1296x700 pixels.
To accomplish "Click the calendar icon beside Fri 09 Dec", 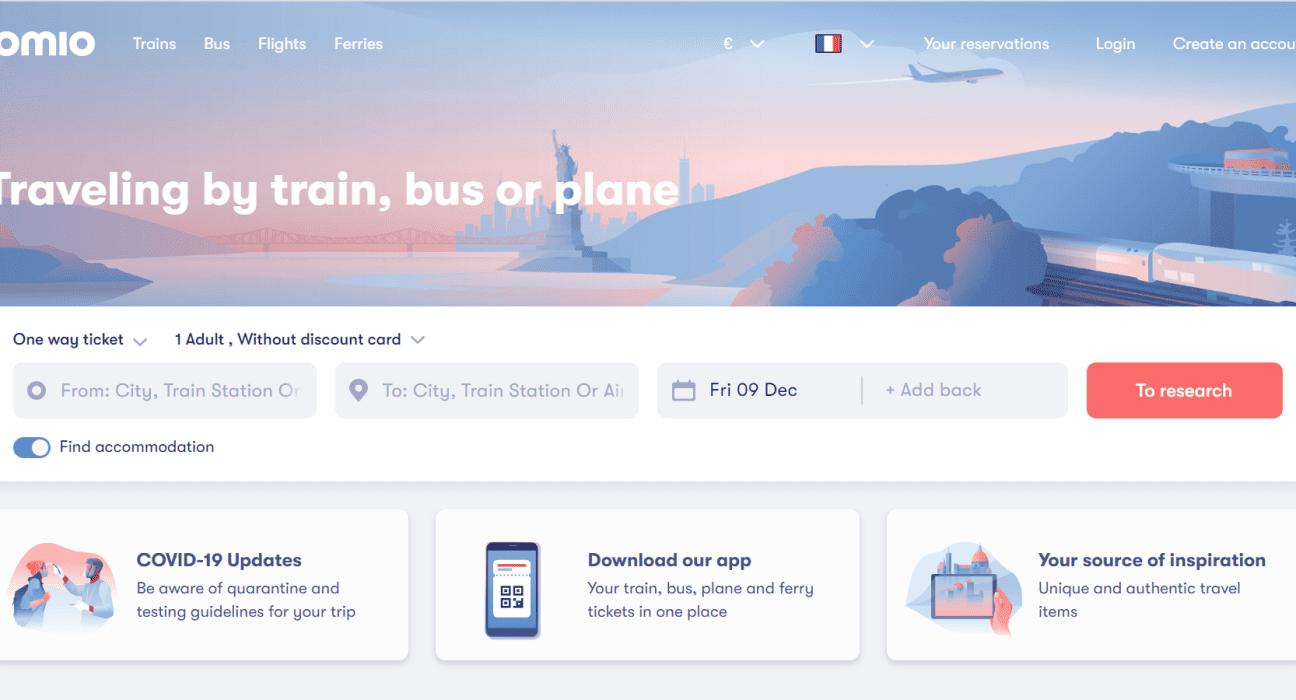I will pyautogui.click(x=683, y=391).
